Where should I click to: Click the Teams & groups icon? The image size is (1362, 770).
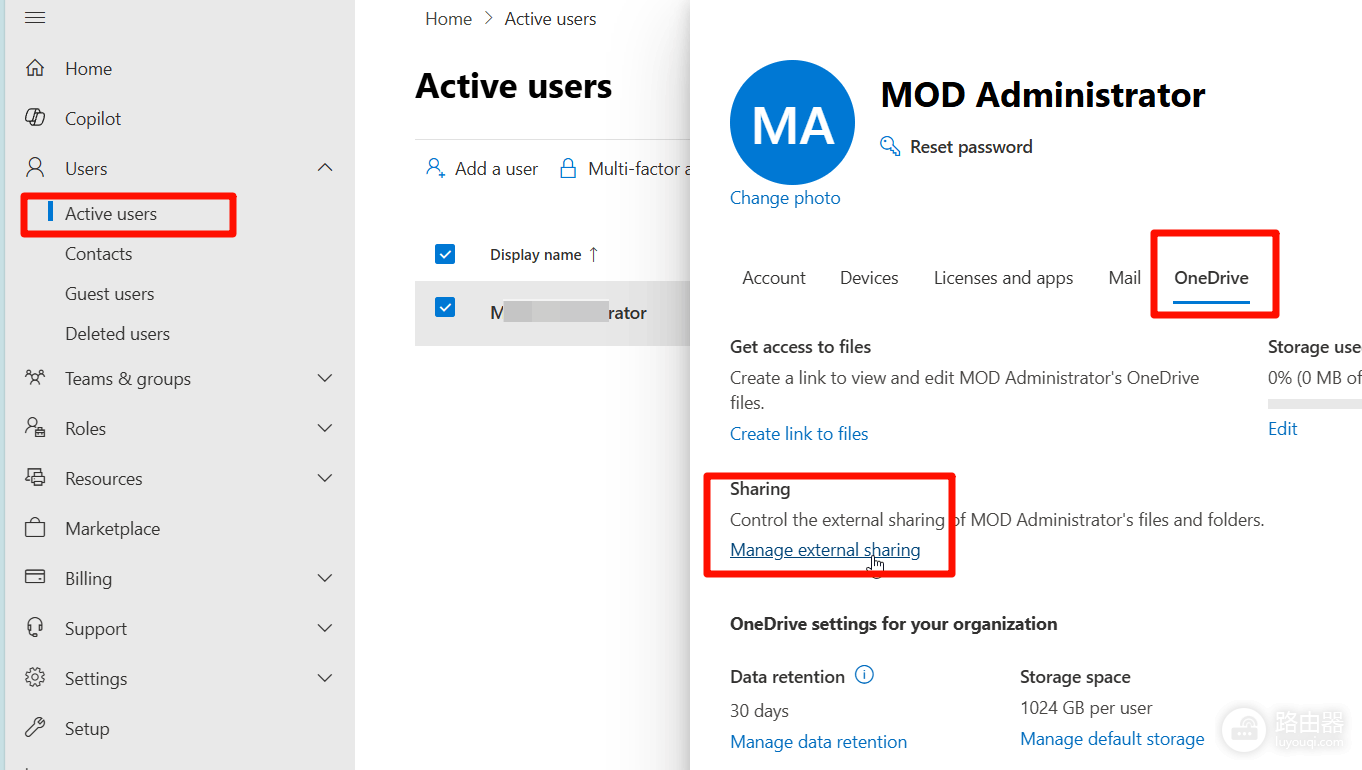[35, 378]
